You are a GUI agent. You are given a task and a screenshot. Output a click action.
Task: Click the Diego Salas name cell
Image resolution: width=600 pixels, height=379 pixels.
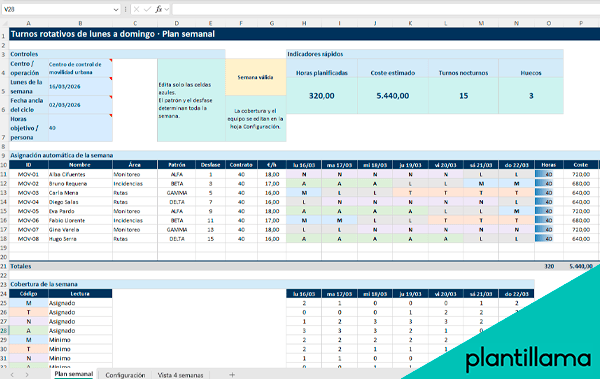coord(80,202)
